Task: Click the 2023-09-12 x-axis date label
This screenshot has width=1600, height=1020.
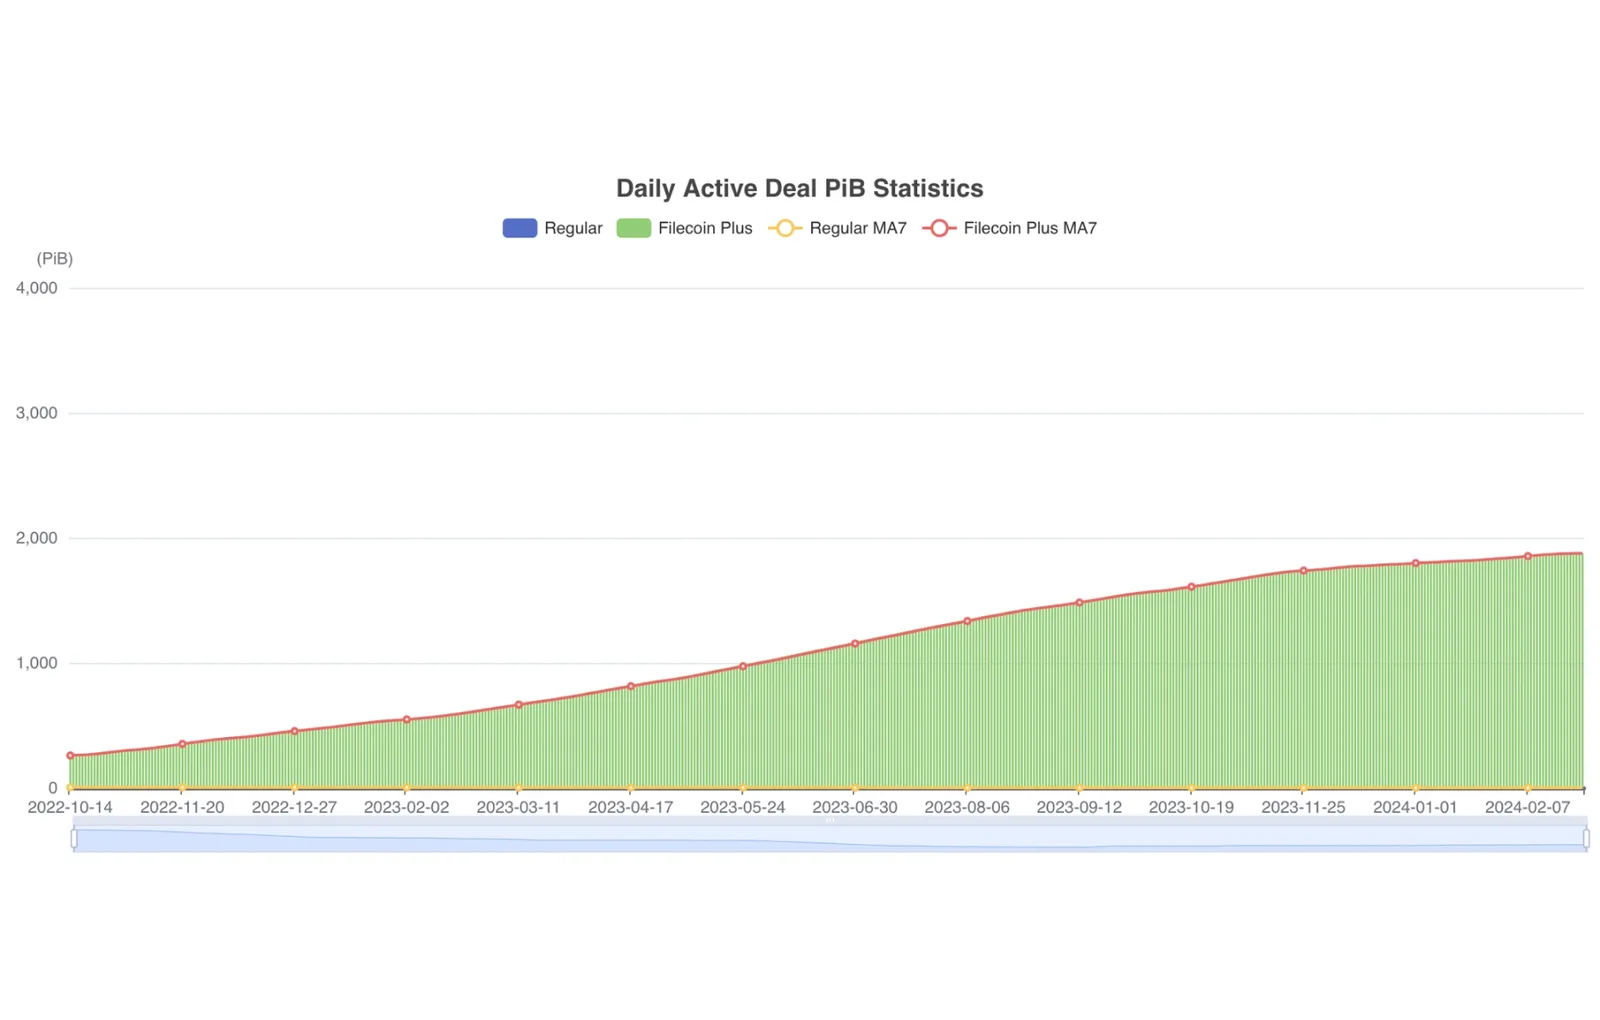Action: tap(1079, 807)
